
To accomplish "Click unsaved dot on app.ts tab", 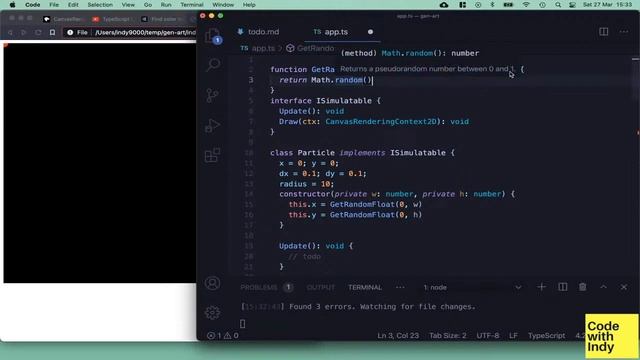I will point(370,32).
